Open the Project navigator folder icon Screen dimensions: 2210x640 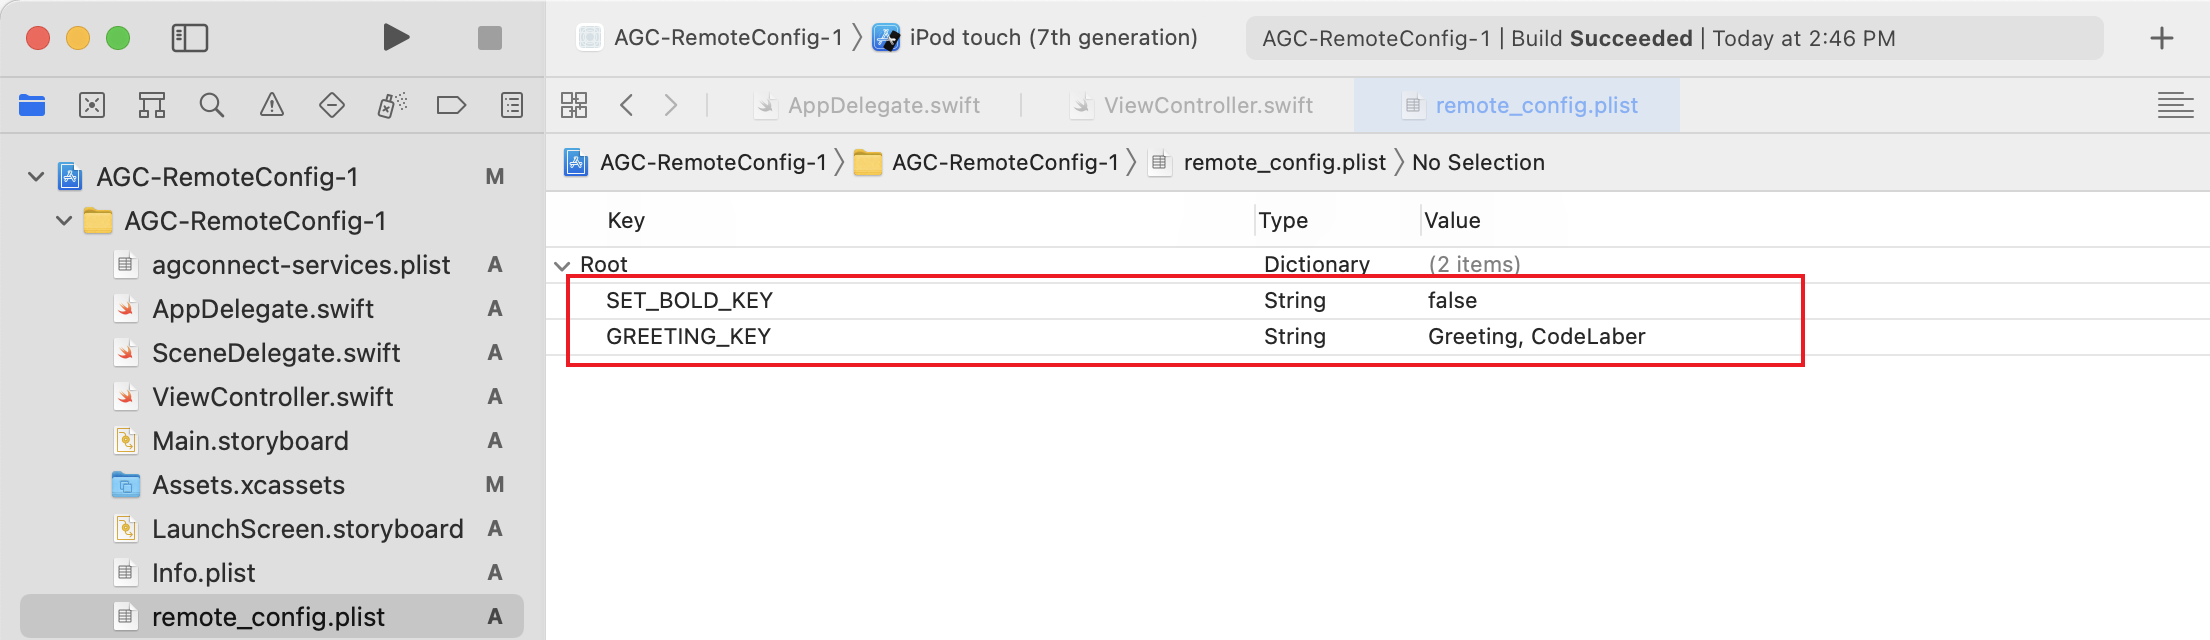point(31,104)
